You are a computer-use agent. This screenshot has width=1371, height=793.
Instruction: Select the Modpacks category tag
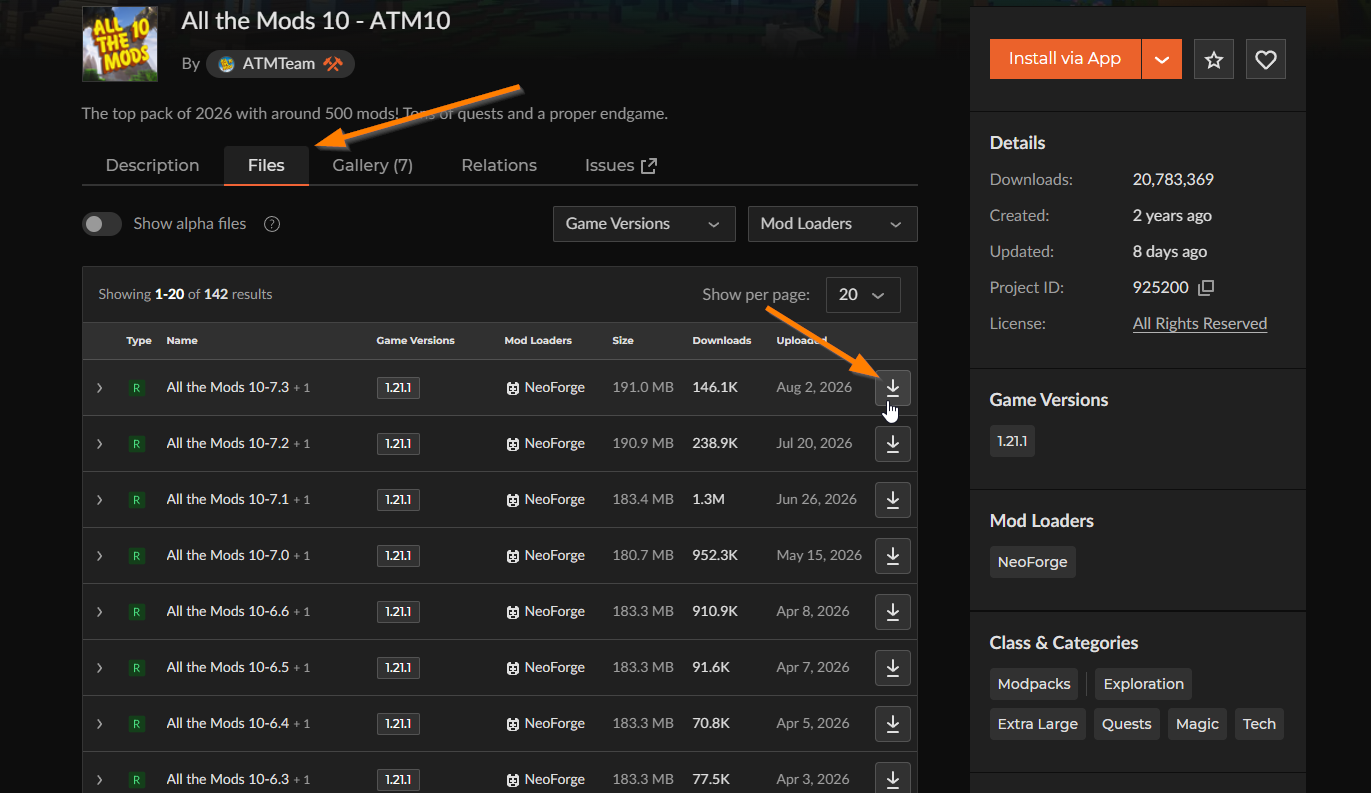tap(1034, 684)
